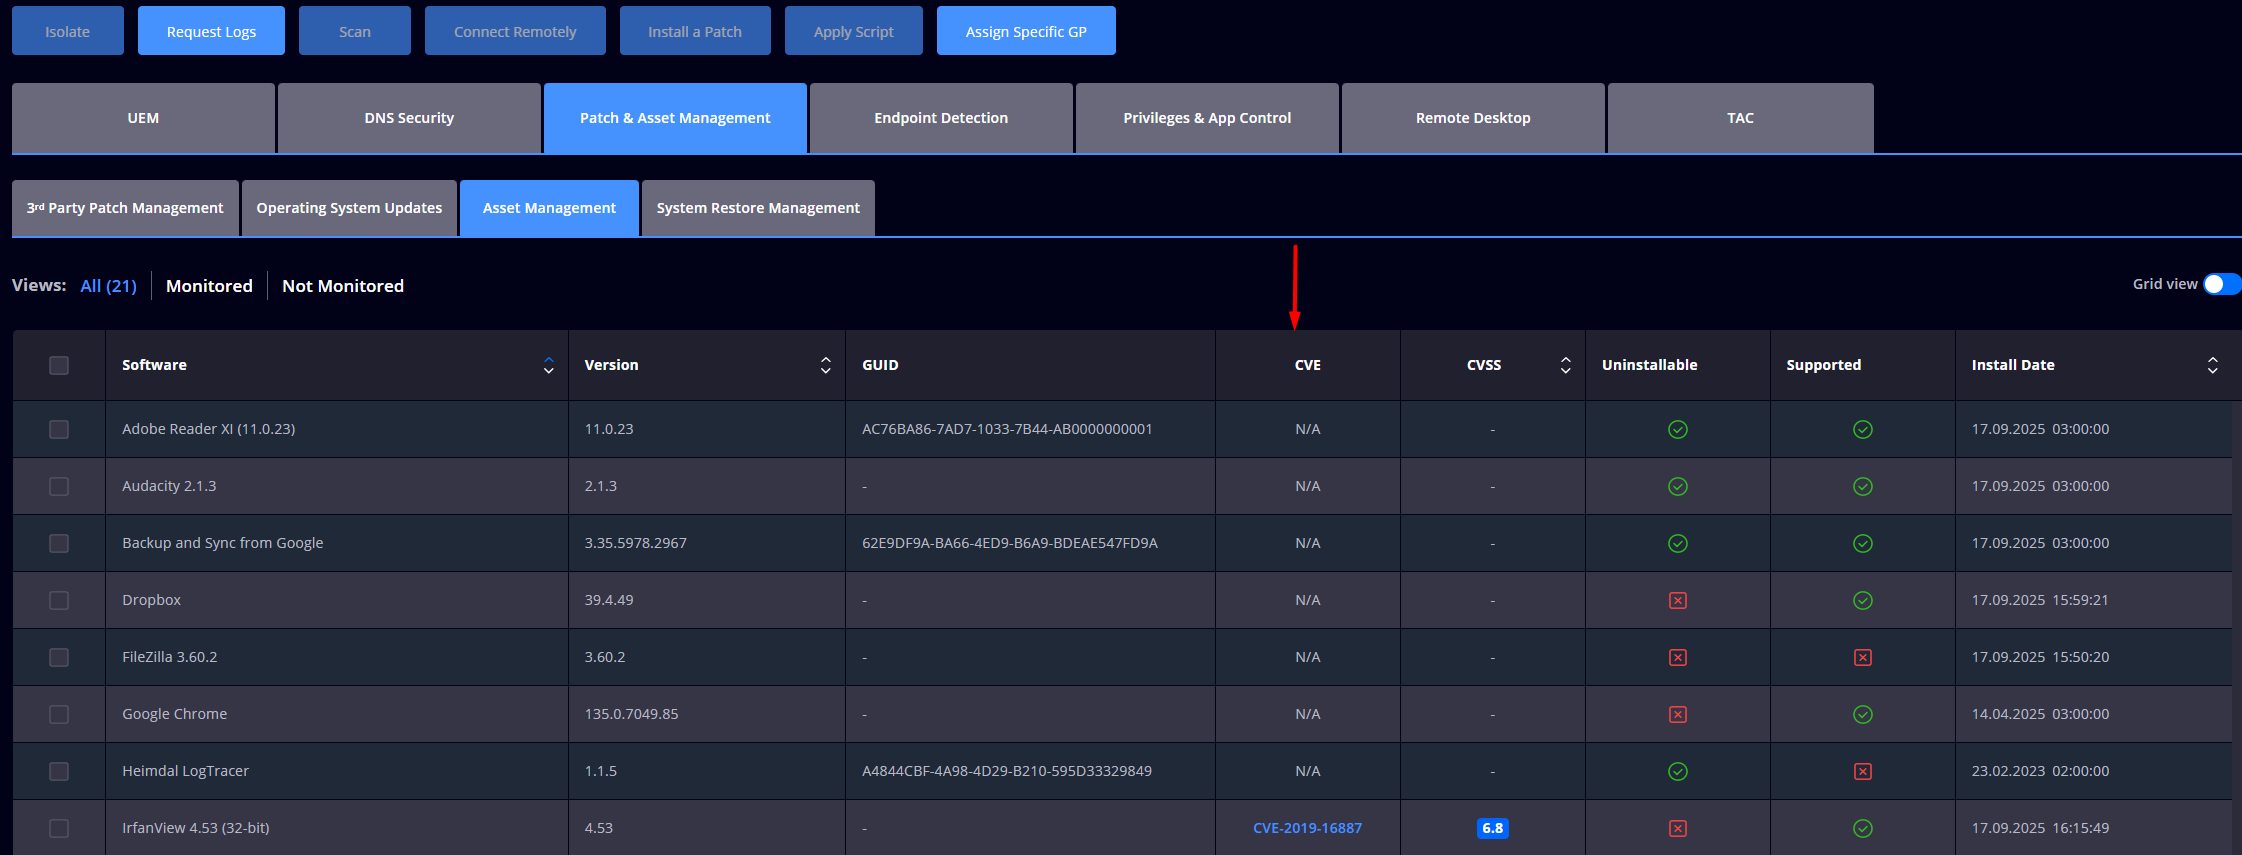Check the Audacity 2.1.3 row checkbox

point(59,486)
